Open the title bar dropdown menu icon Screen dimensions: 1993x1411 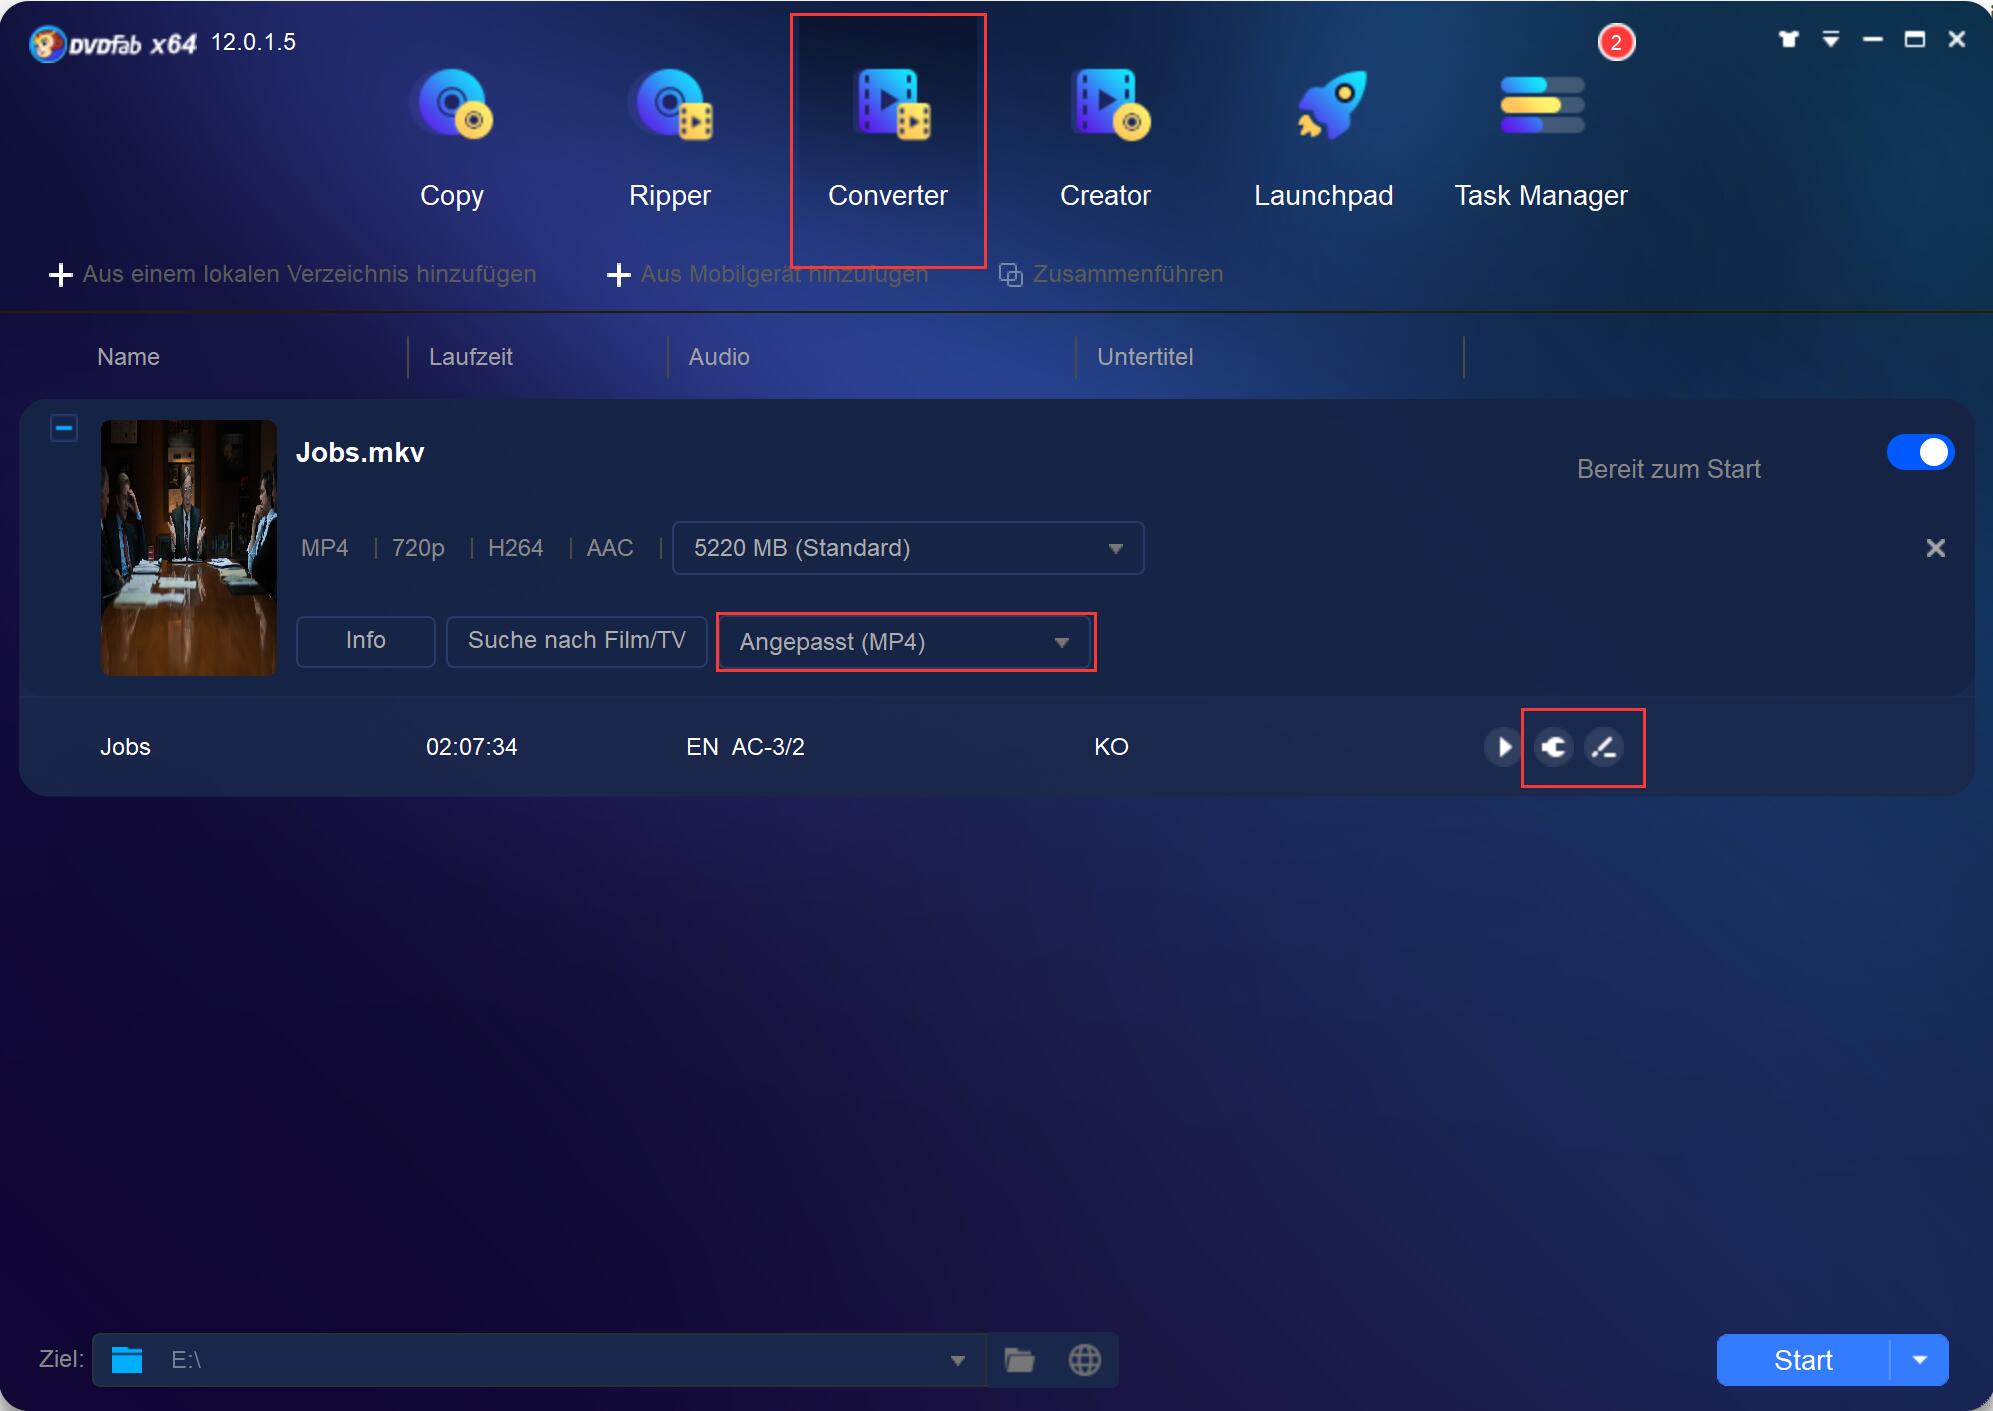coord(1831,39)
